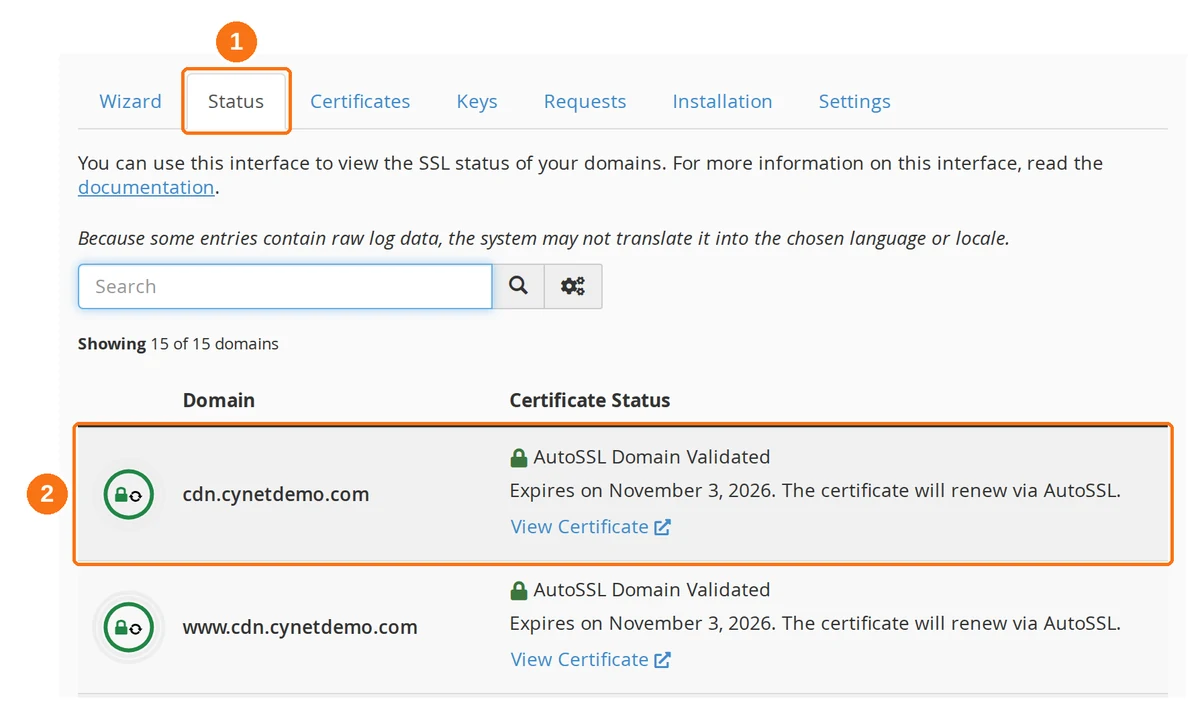Click external-link icon in cdn.cynetdemo.com row
1200x711 pixels.
pyautogui.click(x=662, y=527)
